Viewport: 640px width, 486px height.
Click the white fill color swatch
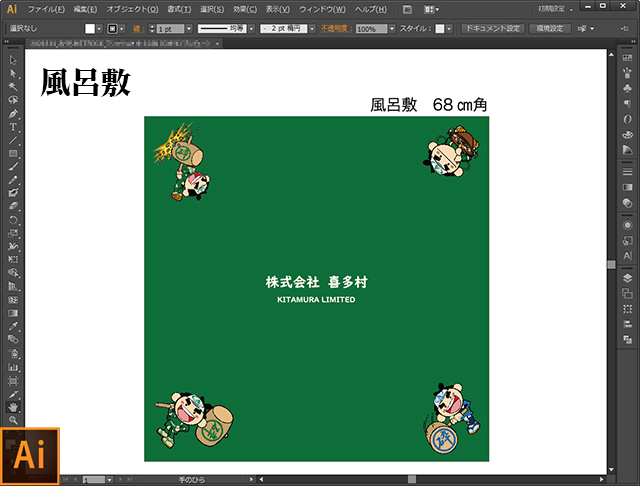[90, 29]
